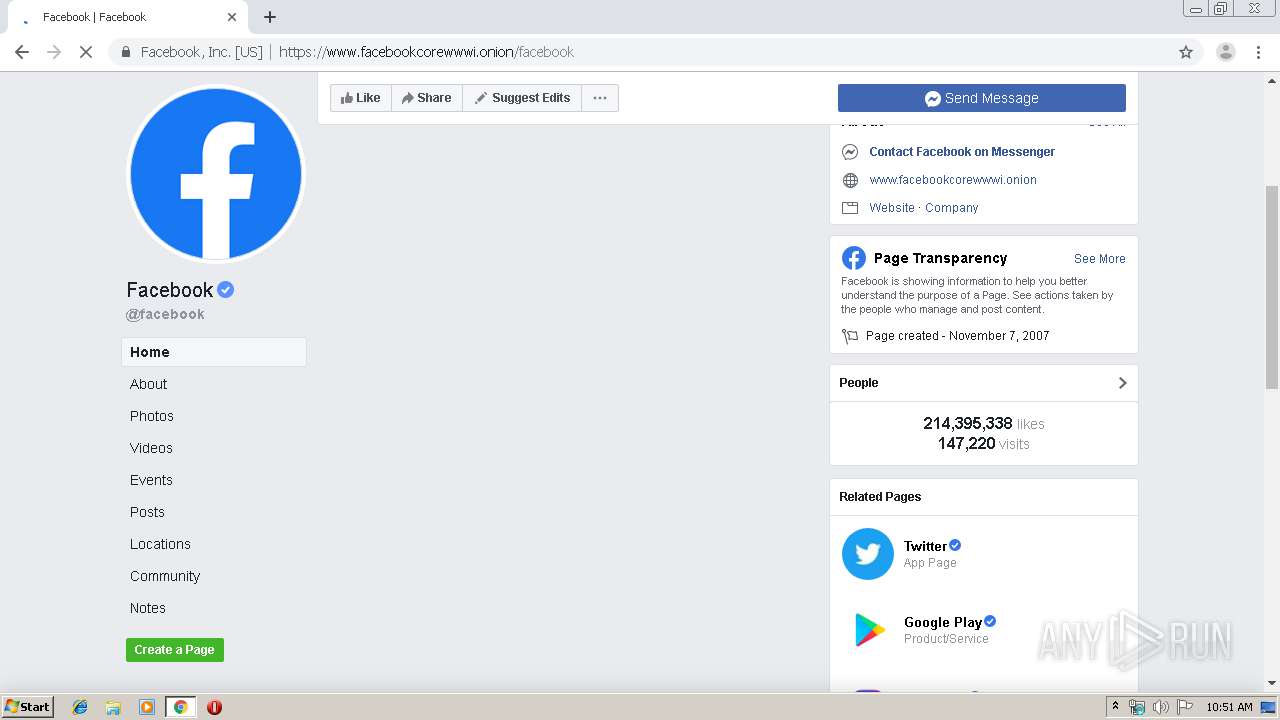Expand the People section chevron
The image size is (1280, 720).
coord(1122,383)
